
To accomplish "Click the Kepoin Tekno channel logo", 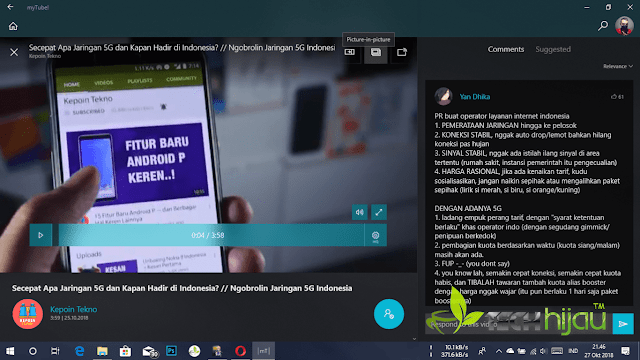I will (28, 314).
